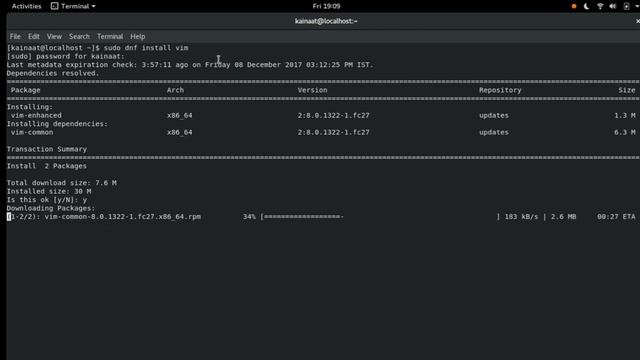Open the Activities overview
The width and height of the screenshot is (640, 360).
[27, 6]
